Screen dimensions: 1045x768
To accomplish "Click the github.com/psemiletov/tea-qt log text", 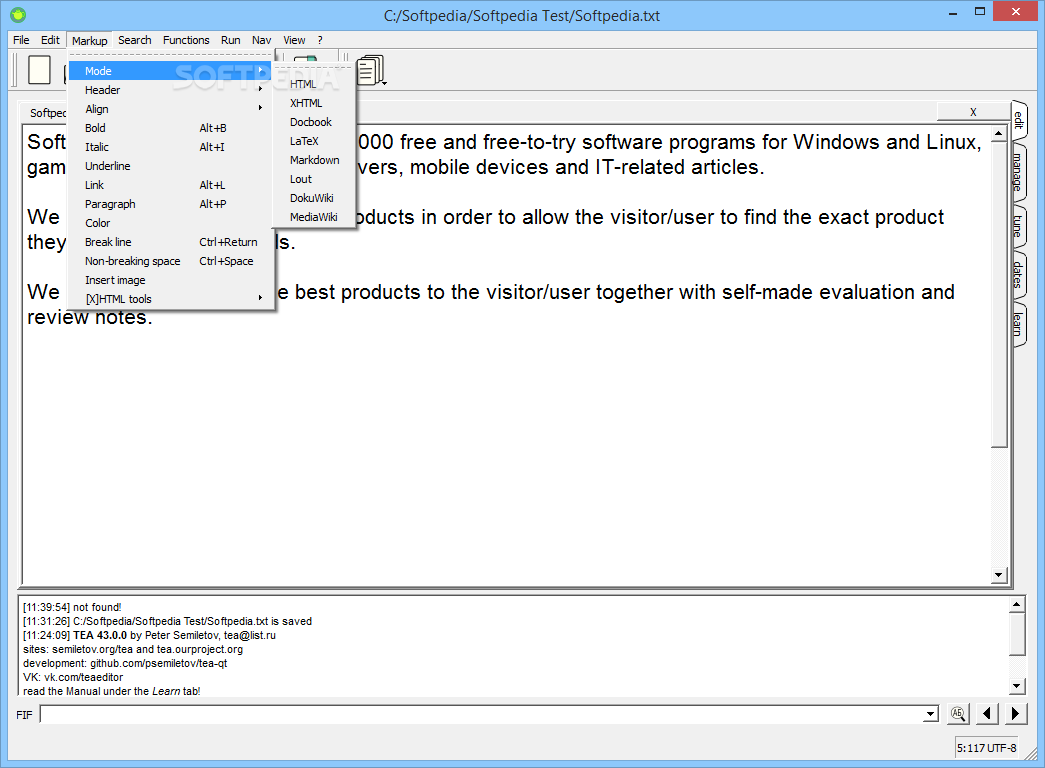I will click(x=159, y=663).
